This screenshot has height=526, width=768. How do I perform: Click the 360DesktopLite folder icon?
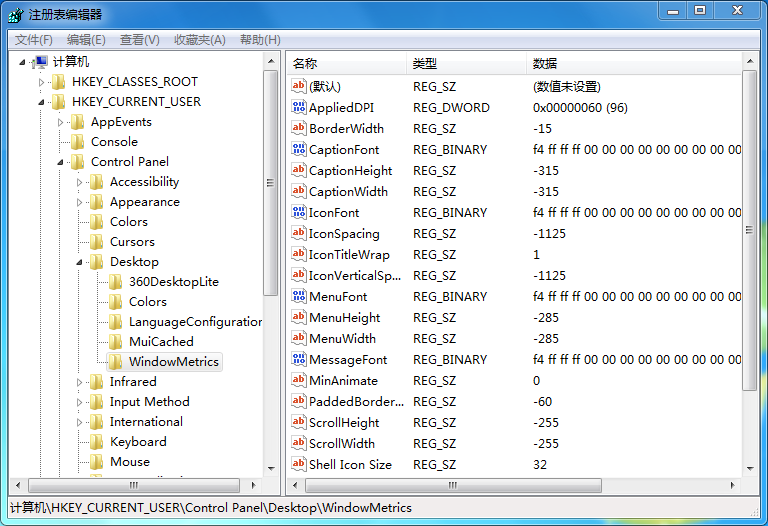tap(116, 282)
